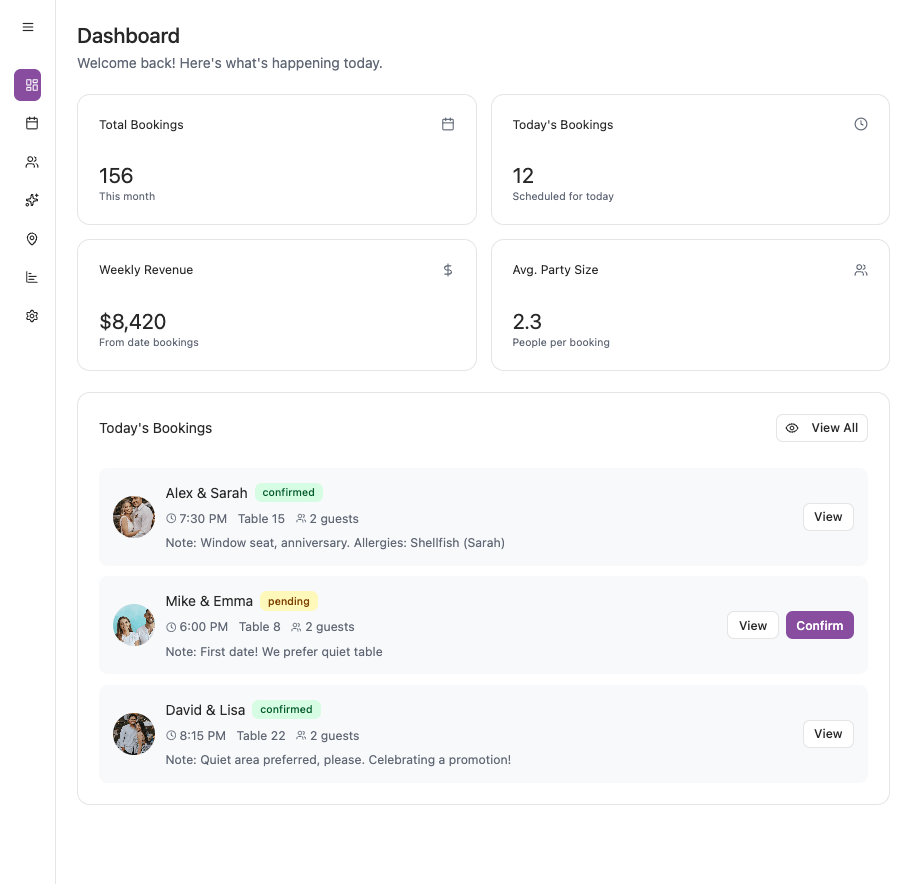Click the dollar icon on Weekly Revenue card
The image size is (909, 884).
[x=448, y=270]
